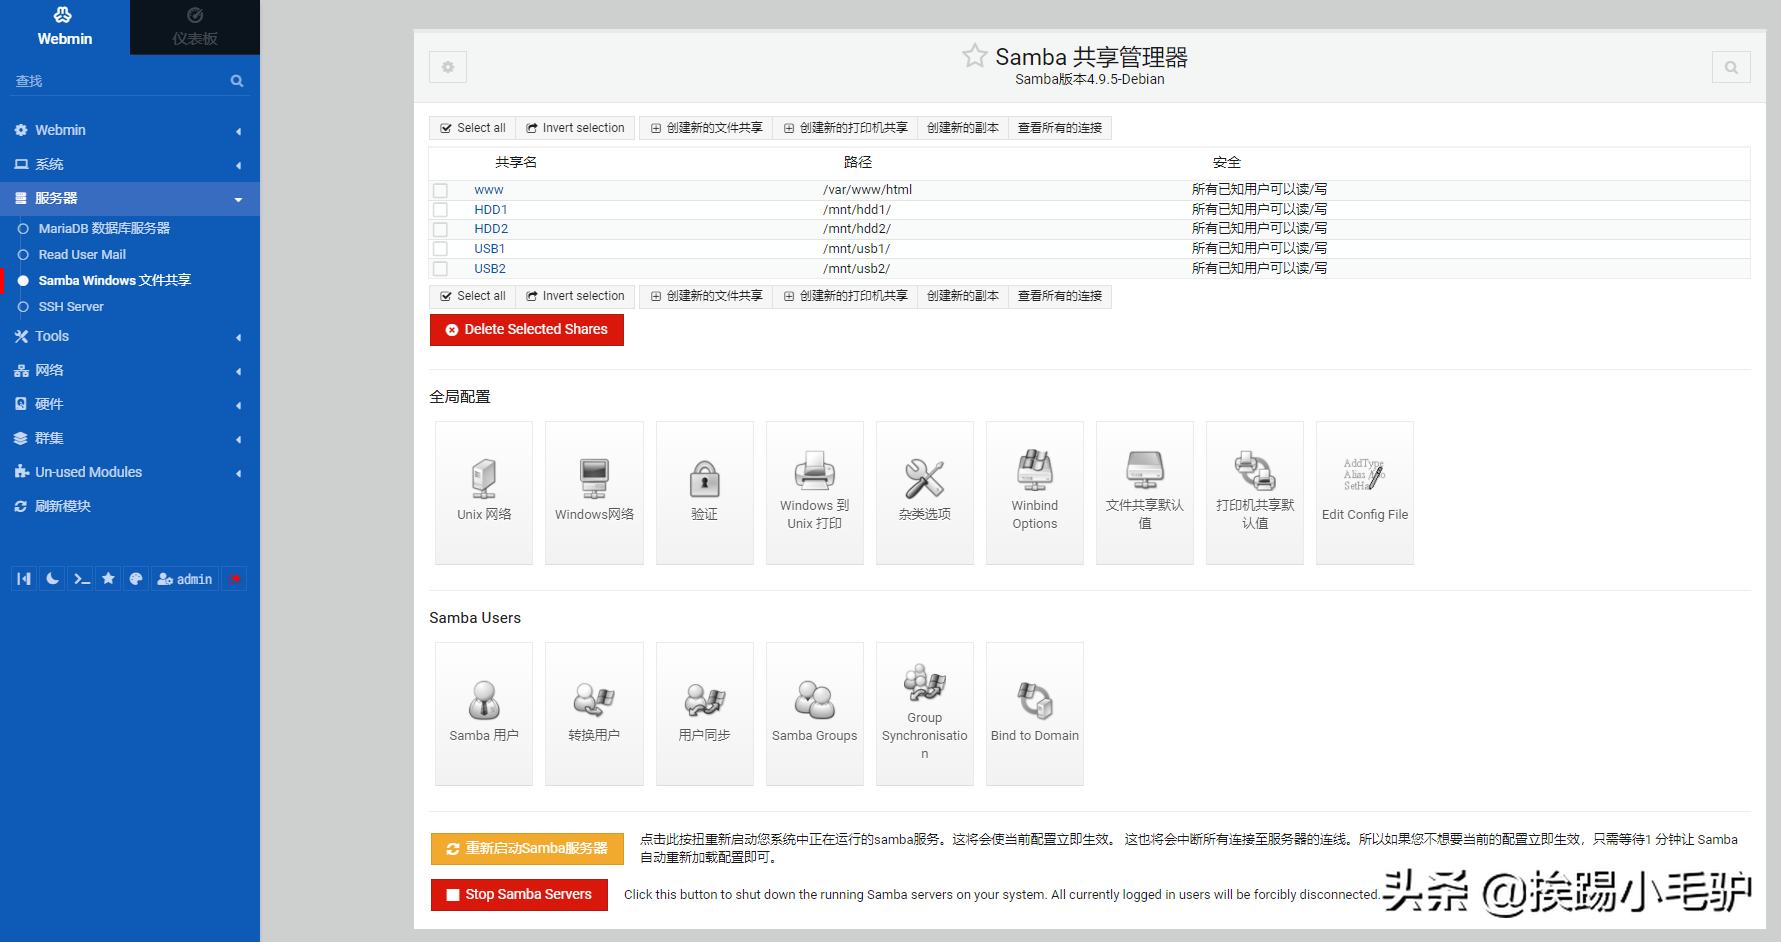Open the HDD1 share link
The image size is (1781, 942).
[491, 210]
